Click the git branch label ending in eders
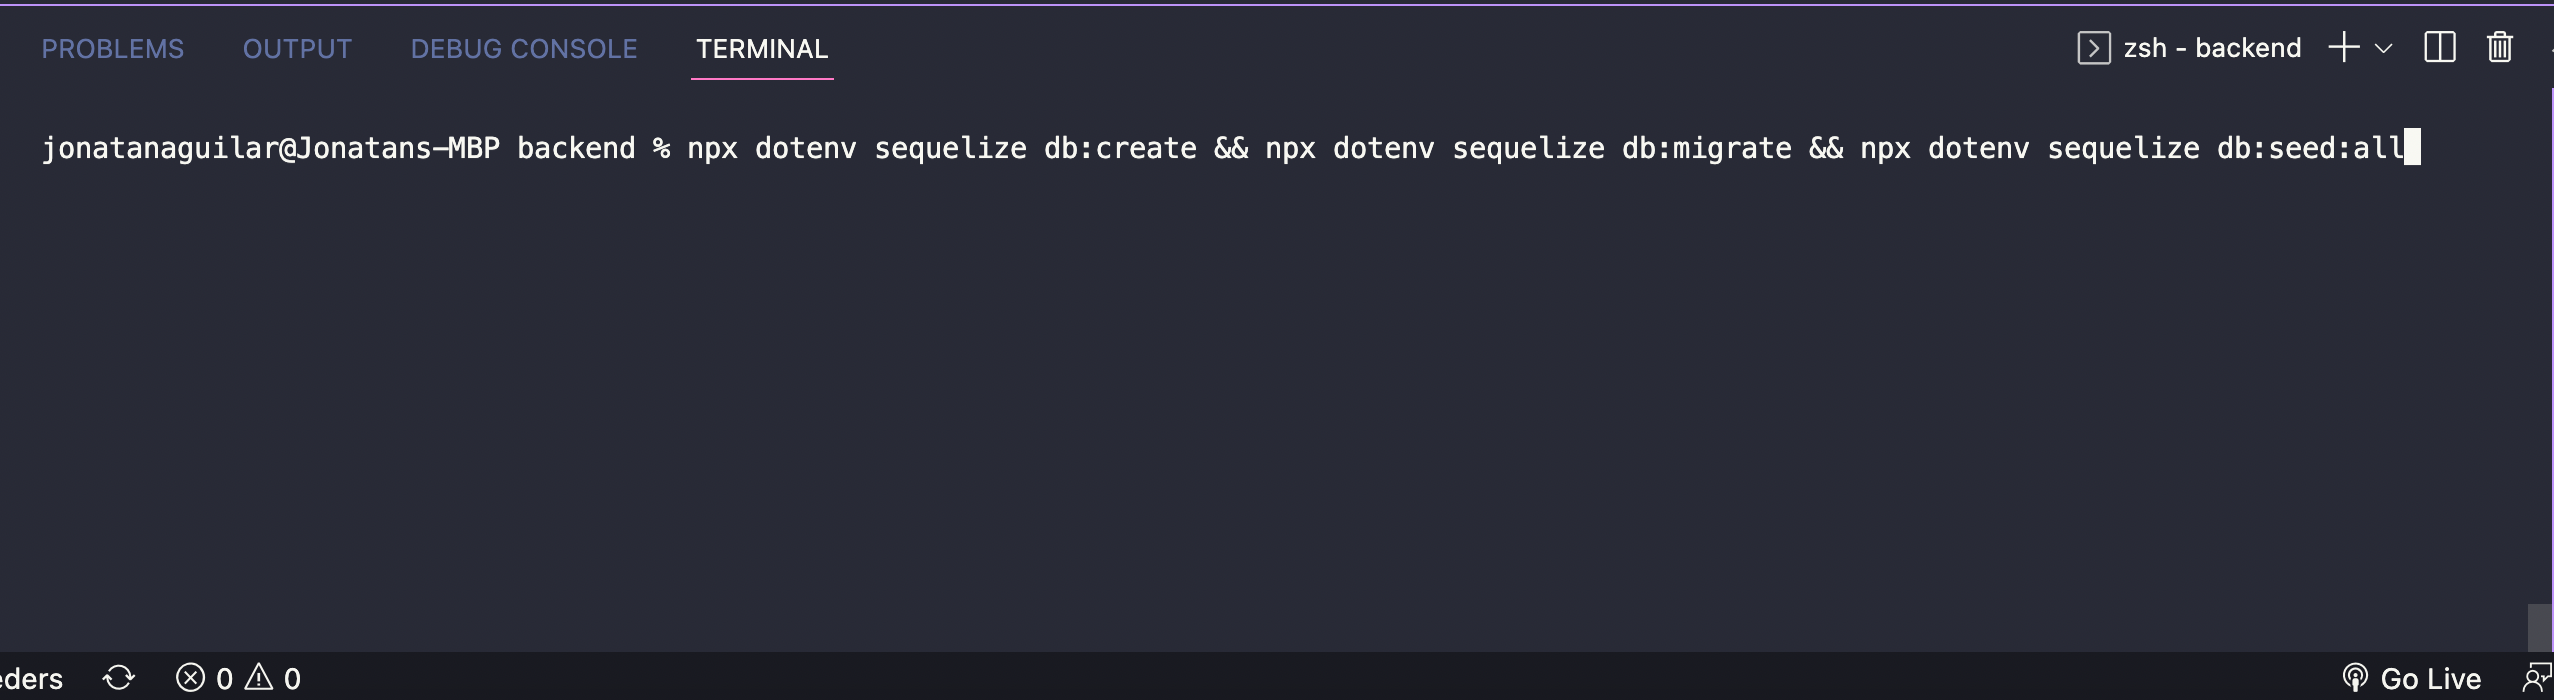This screenshot has width=2554, height=700. coord(30,677)
